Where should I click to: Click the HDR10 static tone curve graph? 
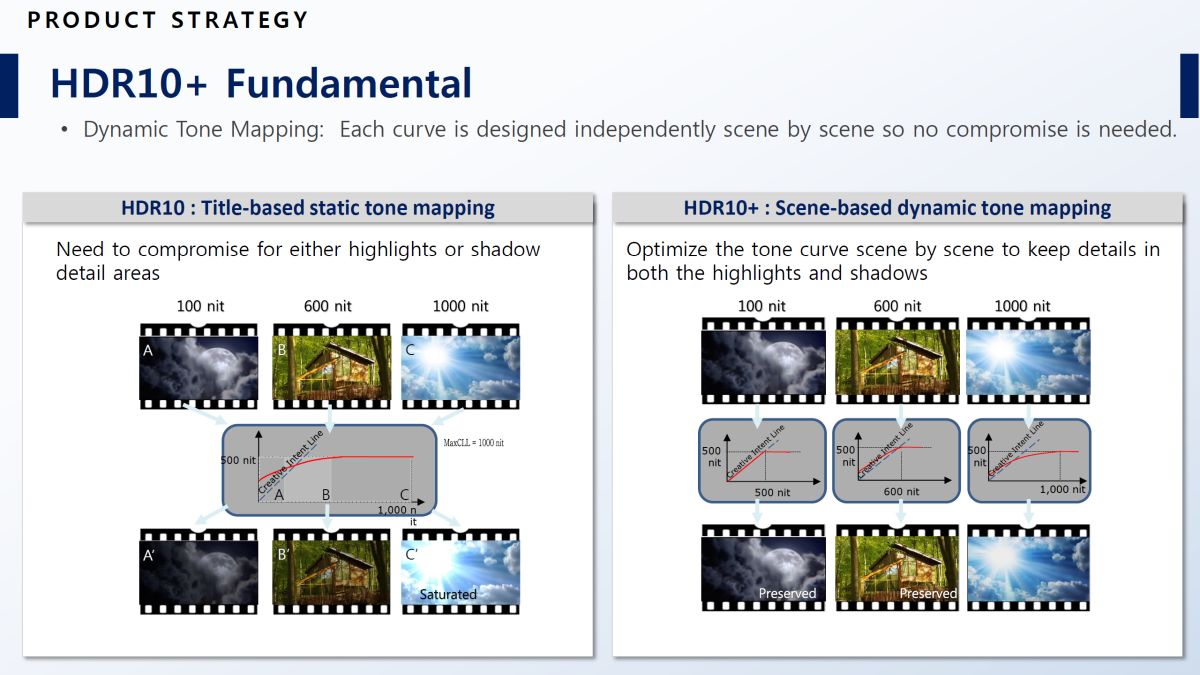[329, 469]
